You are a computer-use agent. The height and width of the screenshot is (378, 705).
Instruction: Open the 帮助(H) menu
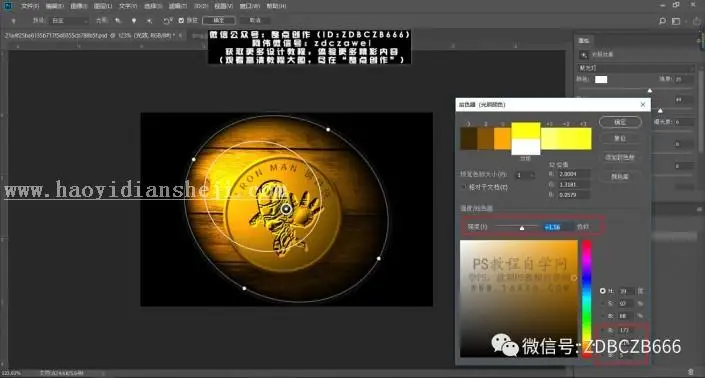click(276, 6)
